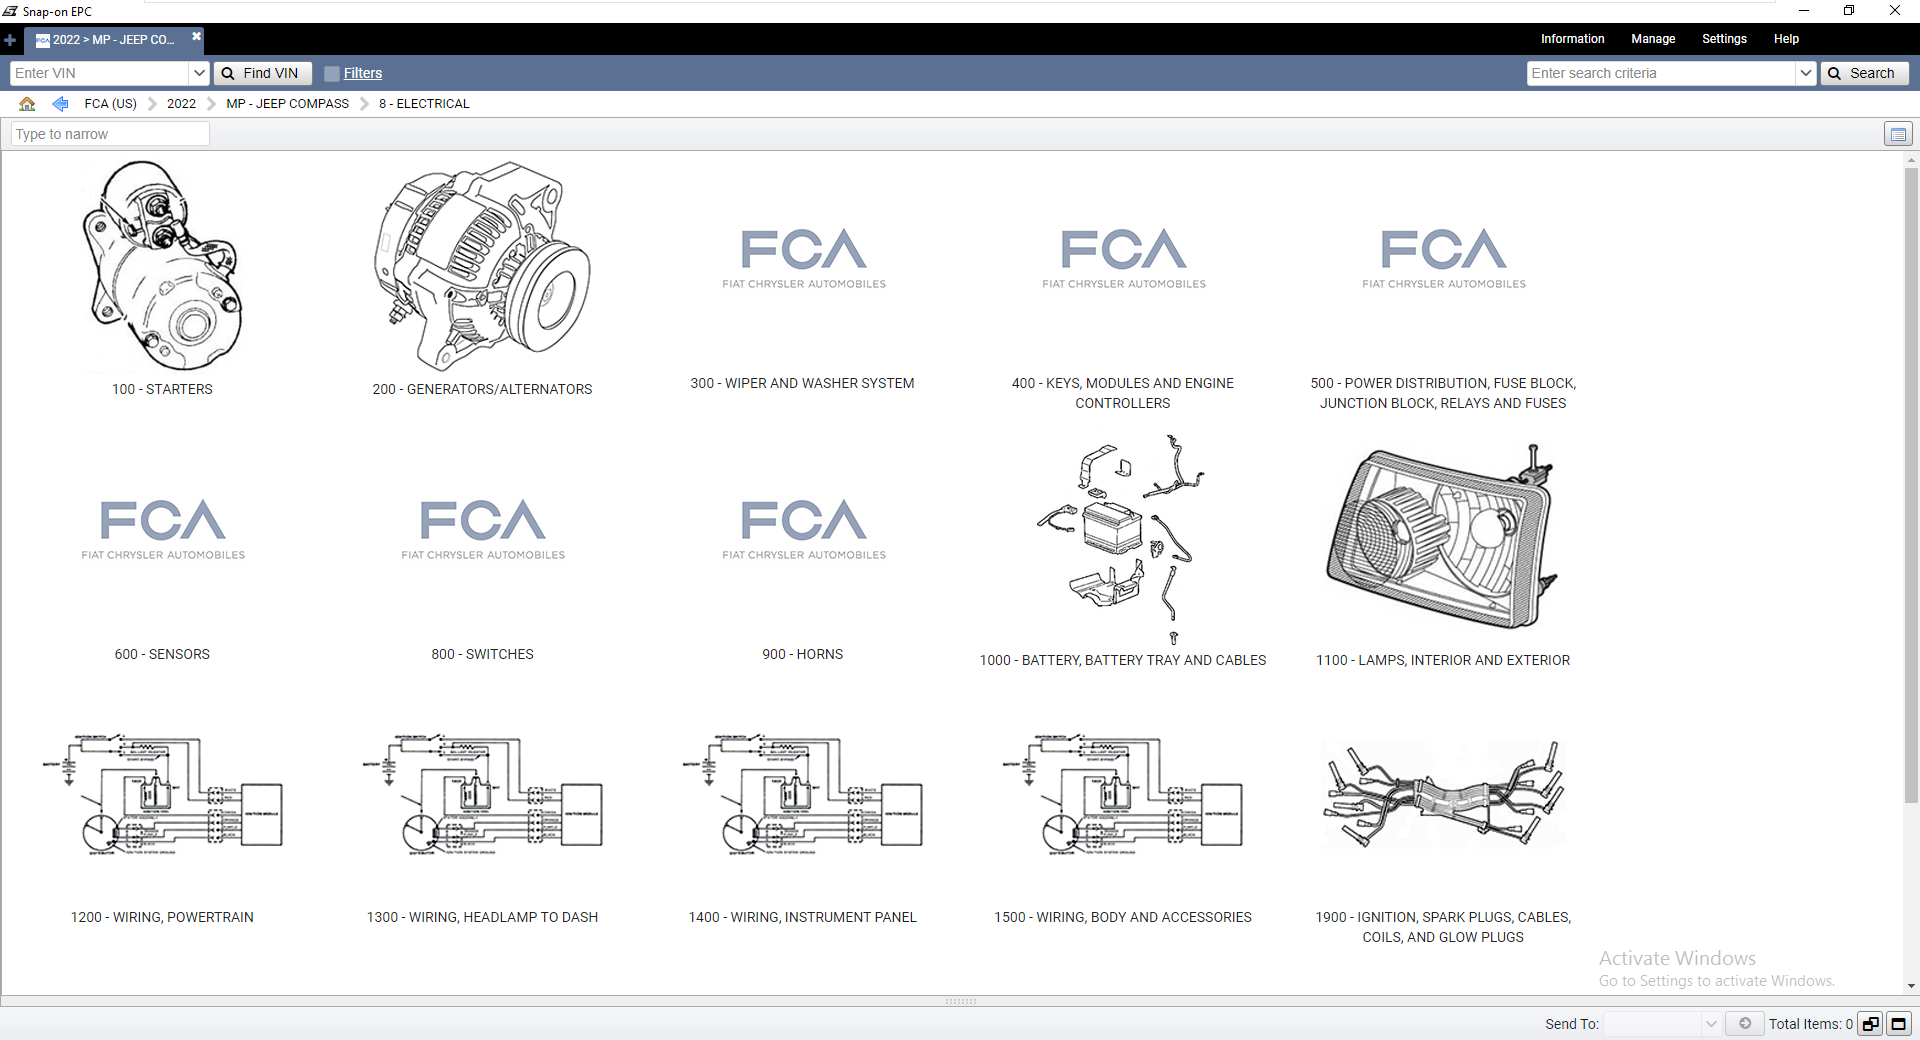Click the 200 - GENERATORS/ALTERNATORS label

pos(482,389)
